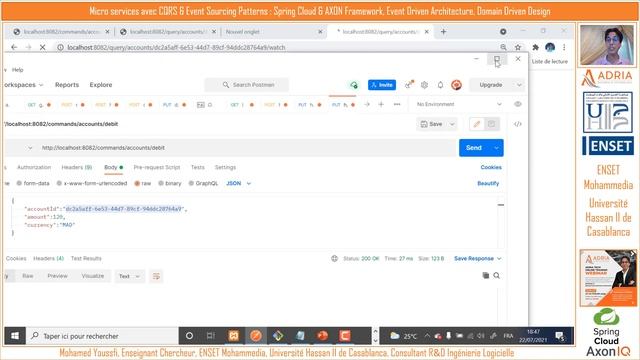
Task: Switch to the Tests tab
Action: pos(198,167)
